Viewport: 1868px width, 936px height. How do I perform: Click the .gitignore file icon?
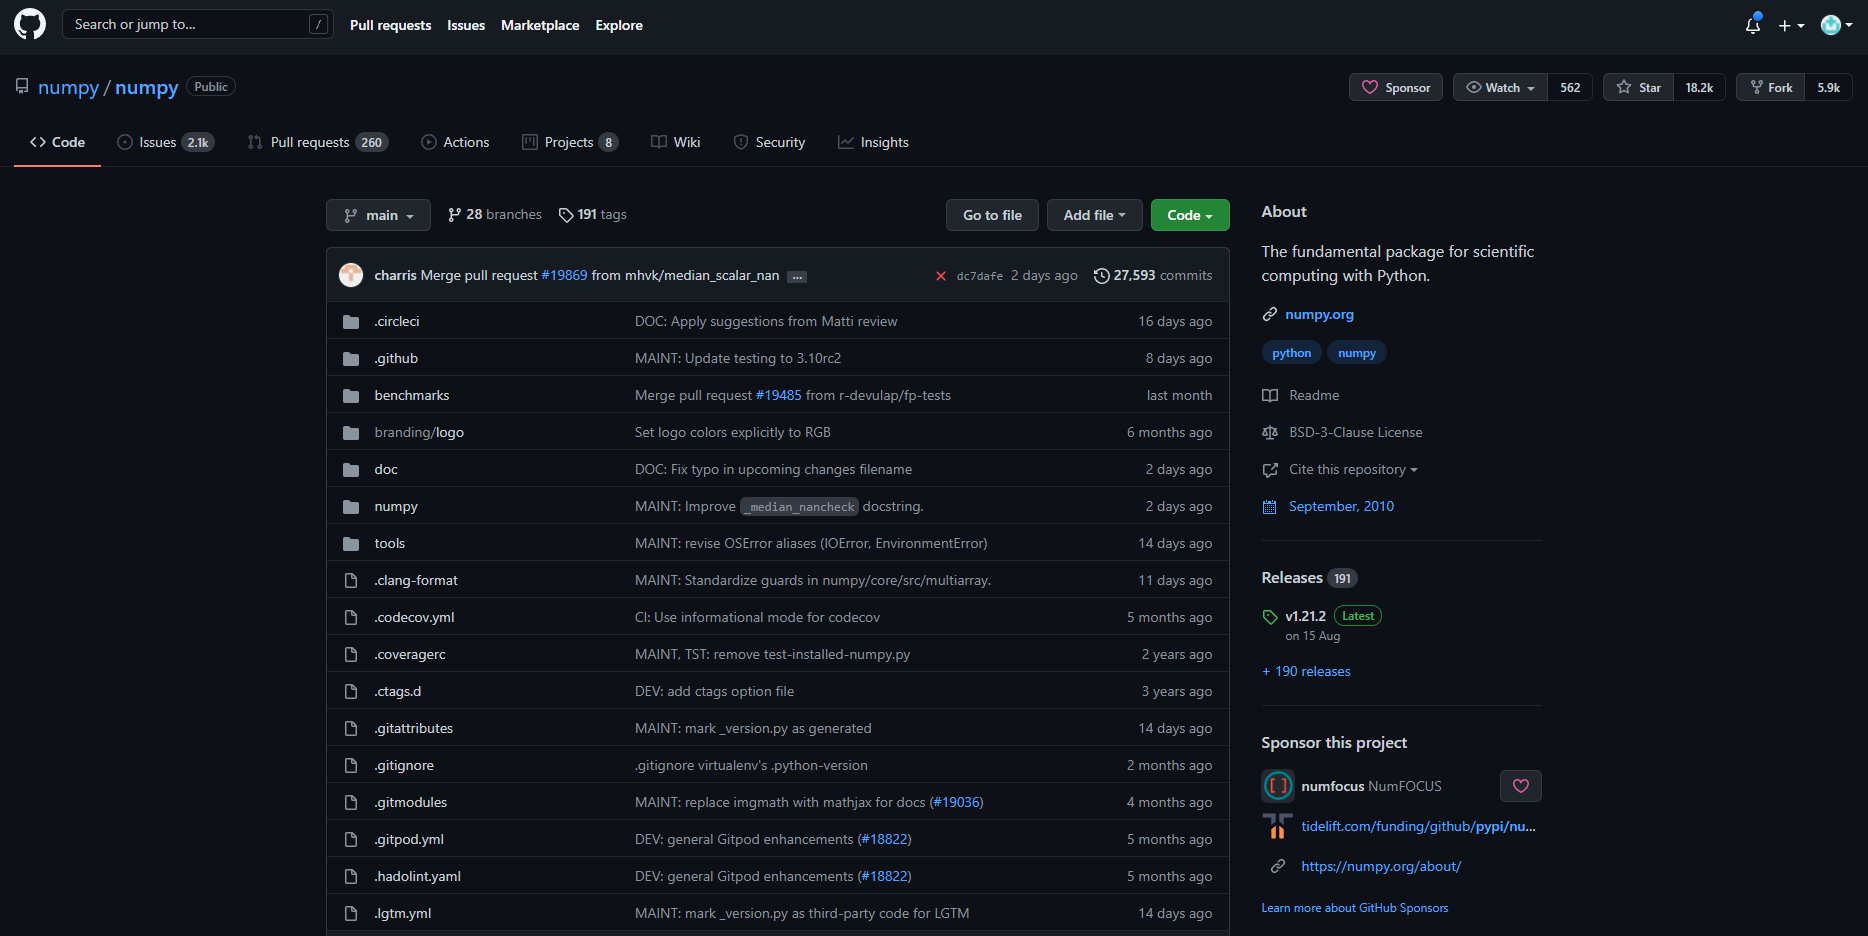pos(351,766)
